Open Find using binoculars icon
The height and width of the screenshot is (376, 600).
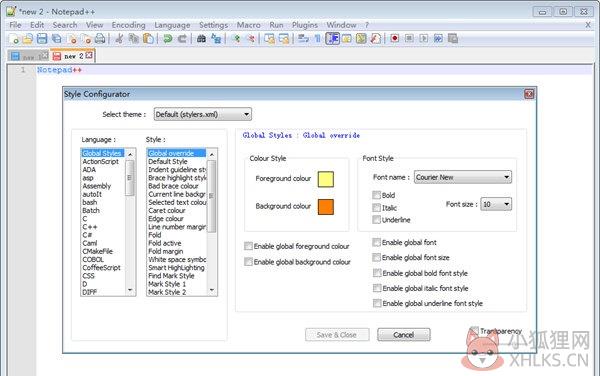click(201, 39)
